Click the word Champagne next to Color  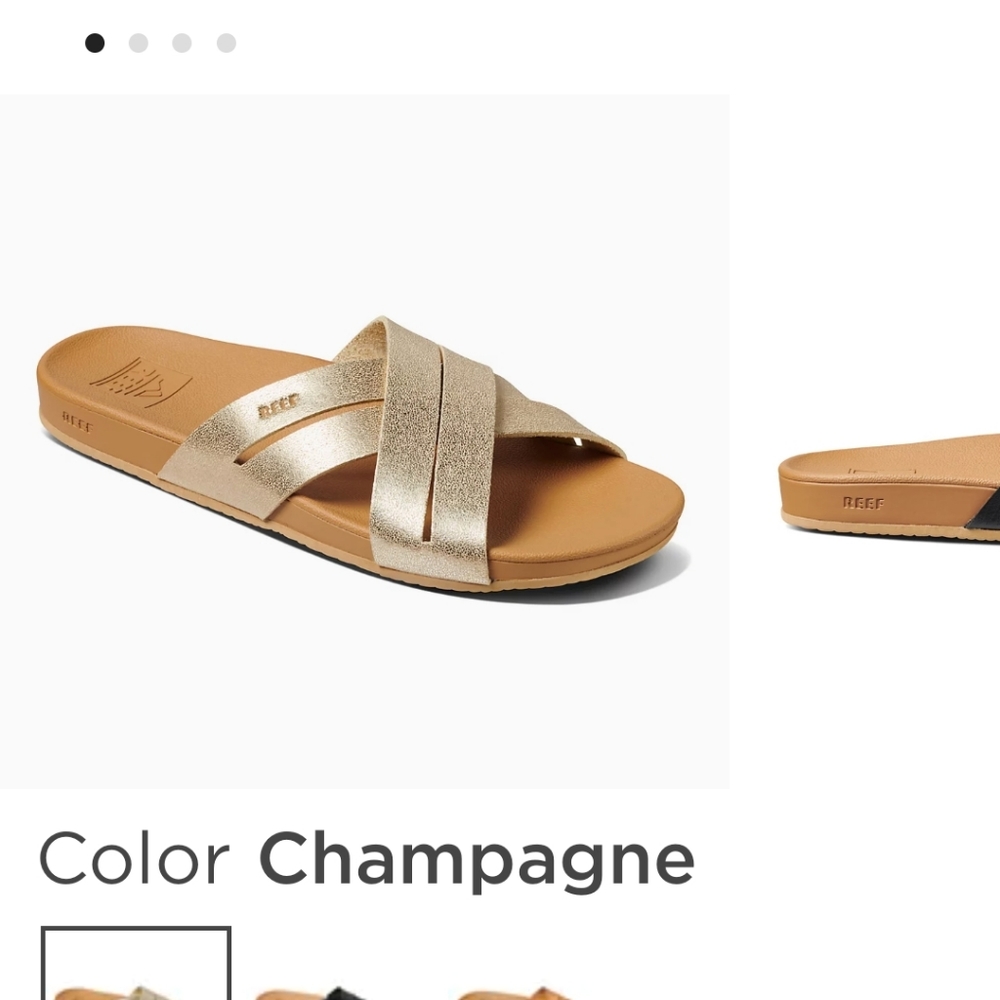pyautogui.click(x=473, y=857)
